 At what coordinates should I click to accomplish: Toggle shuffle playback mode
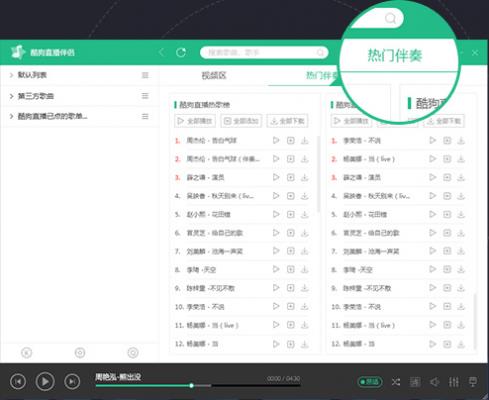pos(396,382)
